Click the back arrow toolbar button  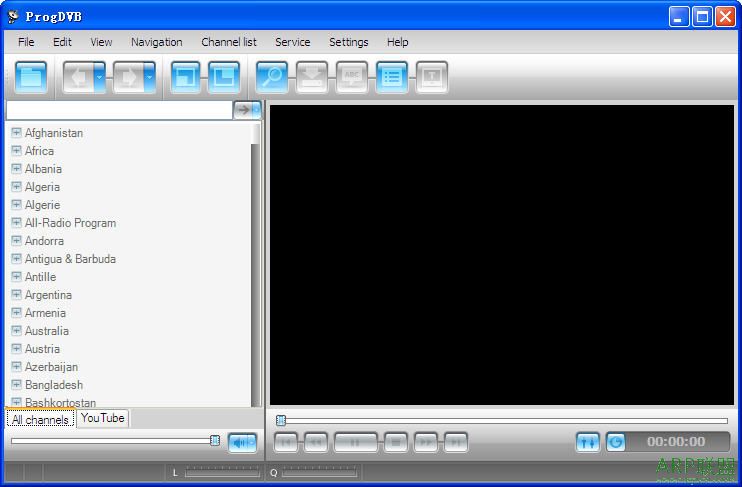coord(78,77)
